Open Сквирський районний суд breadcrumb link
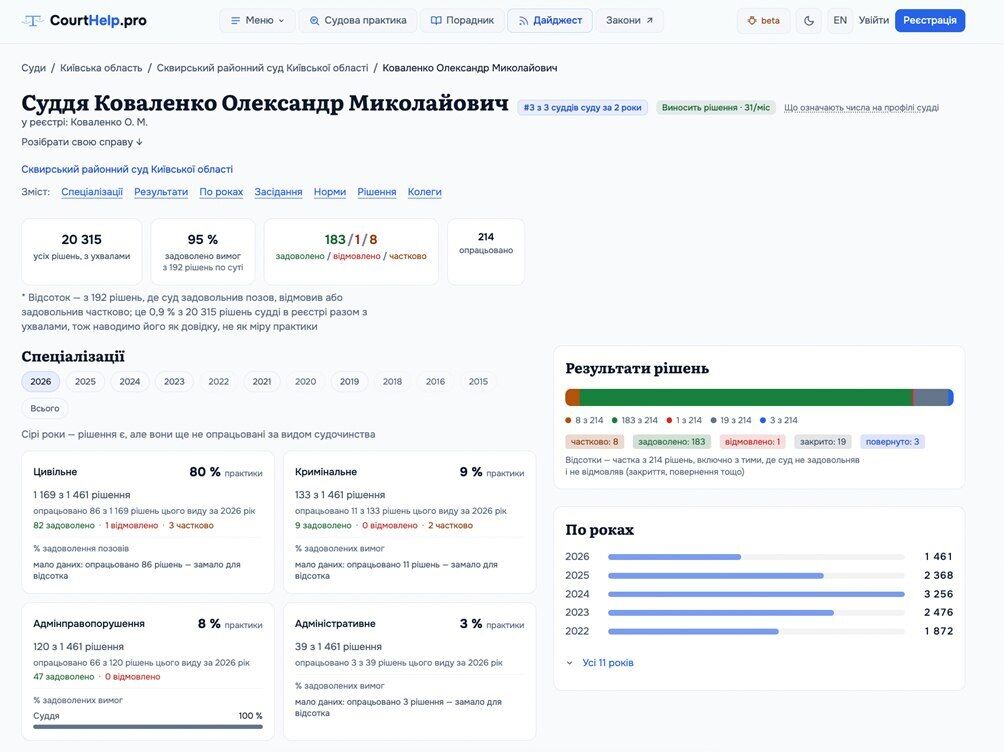Screen dimensions: 1004x752 tap(263, 68)
